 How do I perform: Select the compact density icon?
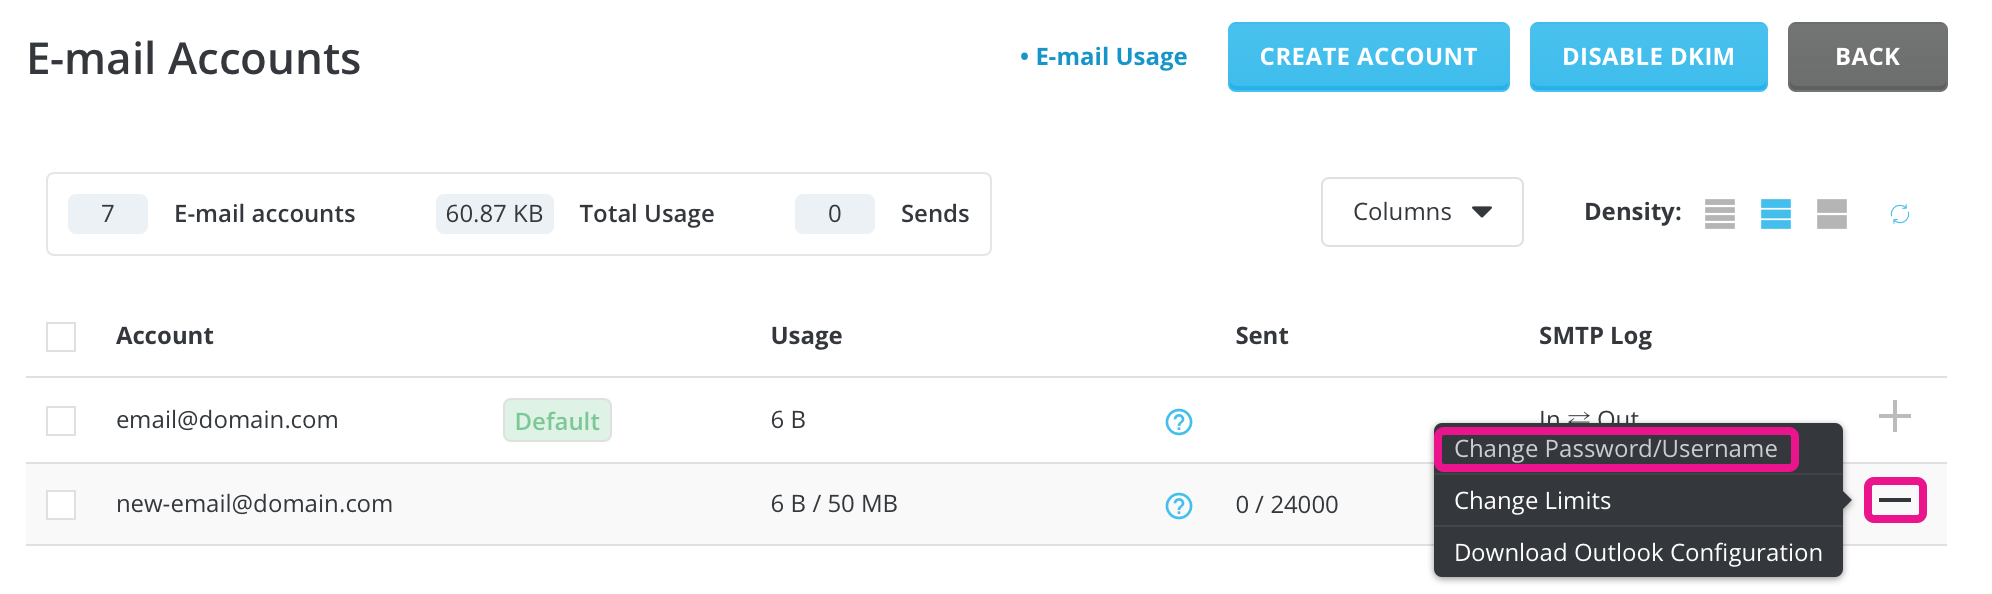[1719, 214]
